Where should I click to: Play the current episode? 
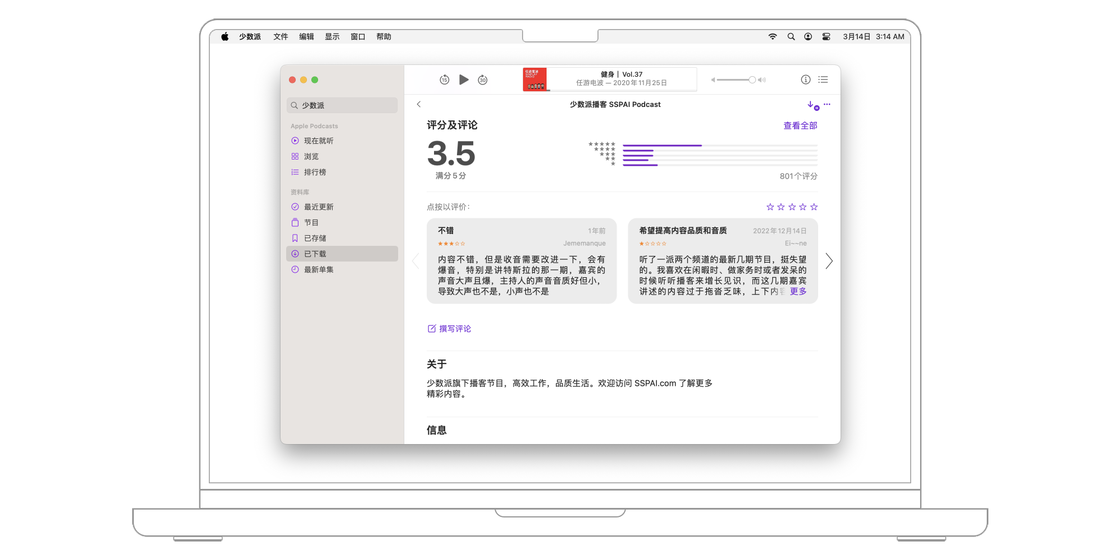tap(464, 79)
